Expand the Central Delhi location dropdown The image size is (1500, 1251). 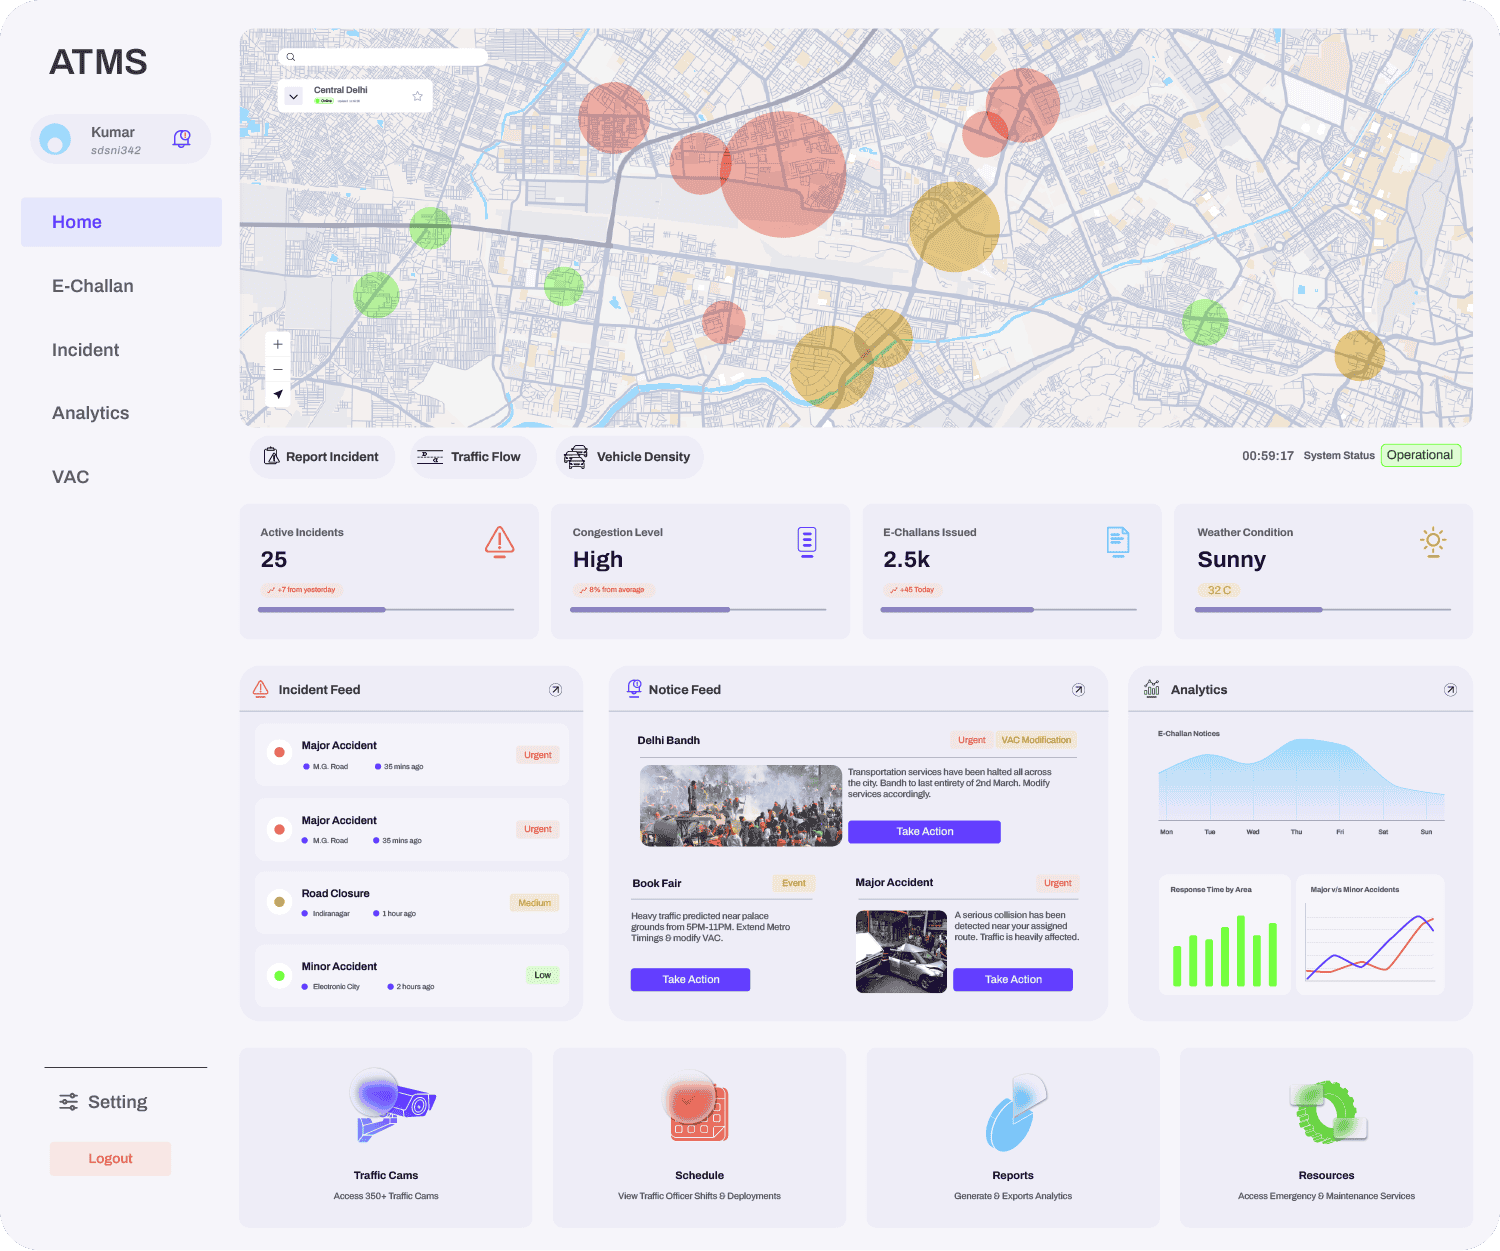pyautogui.click(x=293, y=97)
